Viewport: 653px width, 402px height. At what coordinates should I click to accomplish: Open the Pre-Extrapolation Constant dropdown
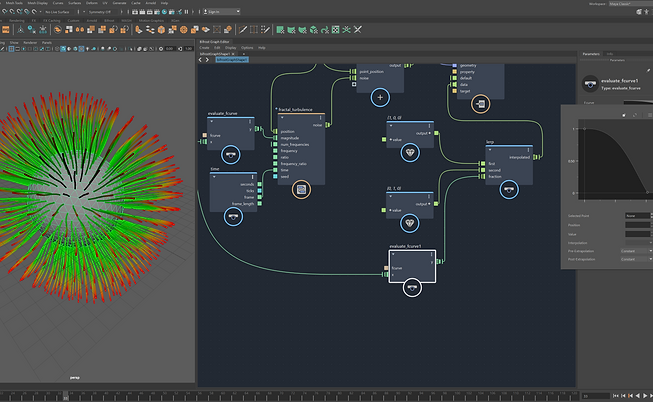click(x=637, y=251)
